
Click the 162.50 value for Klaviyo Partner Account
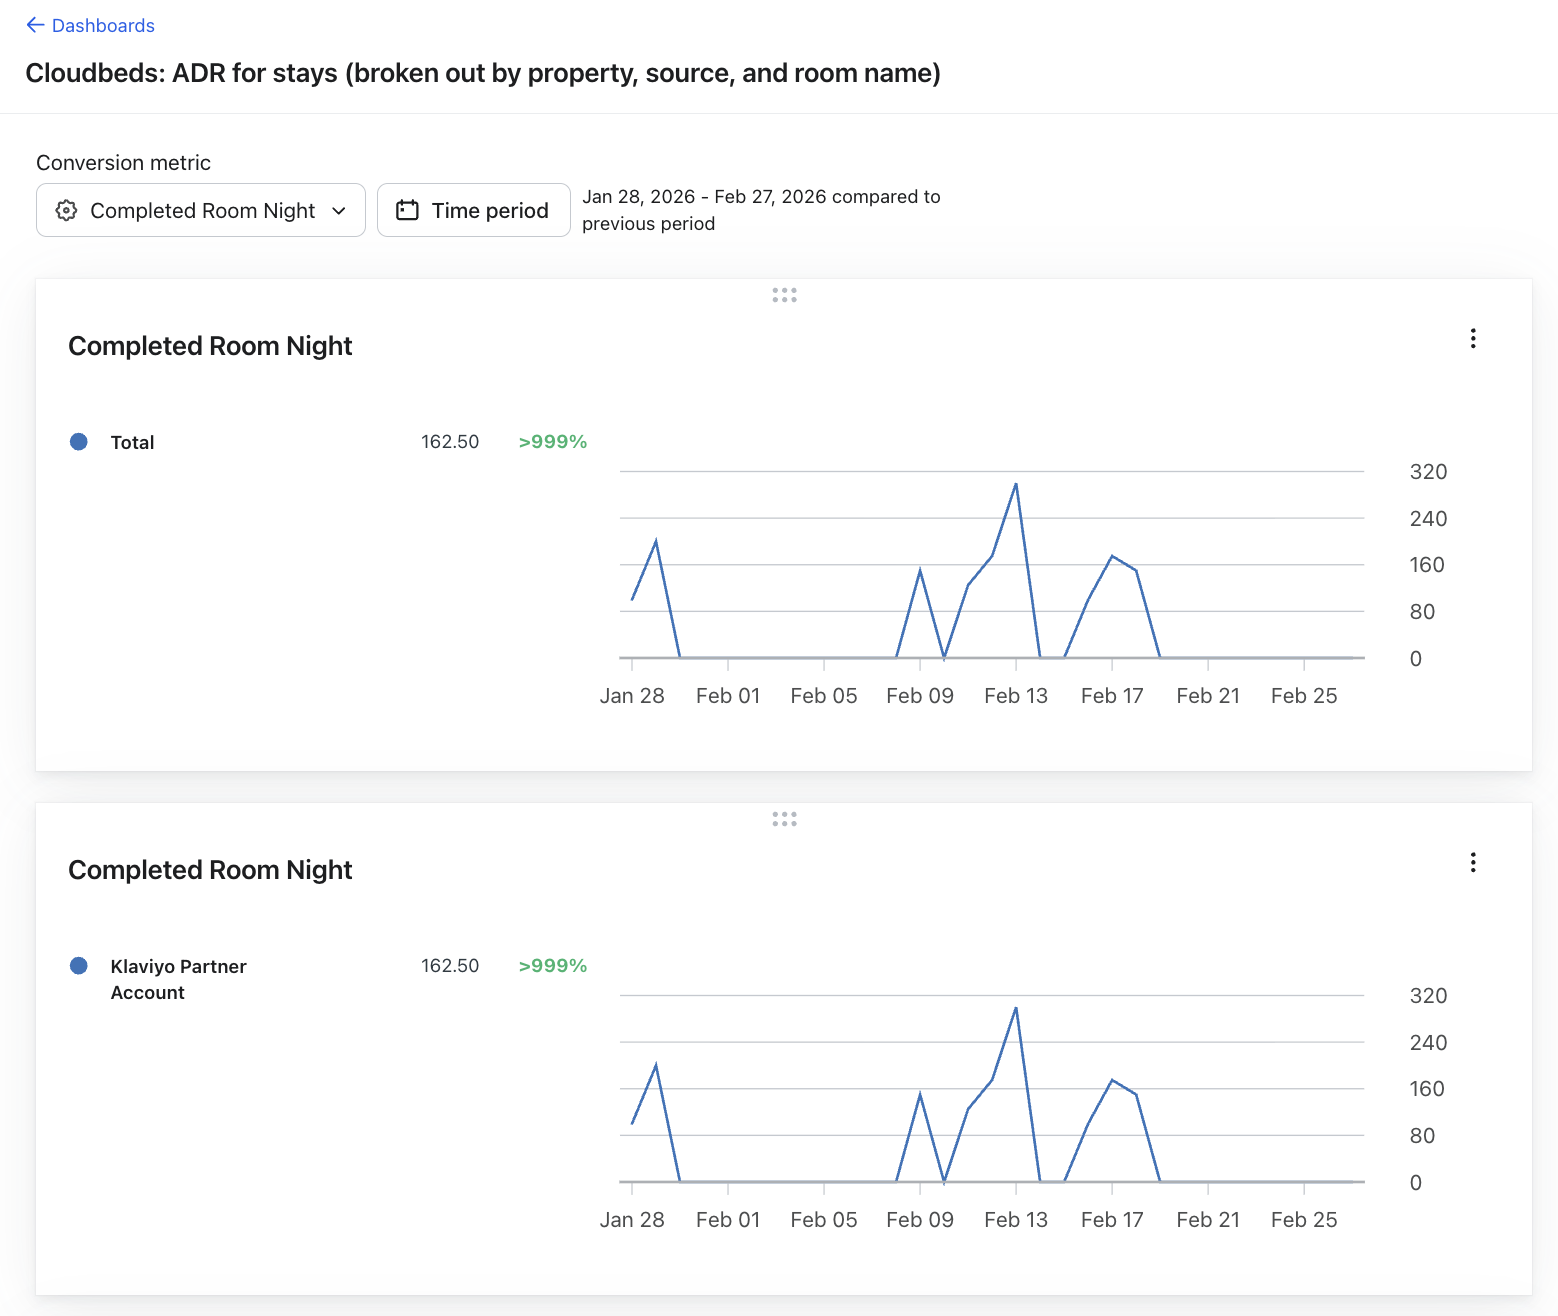tap(450, 966)
